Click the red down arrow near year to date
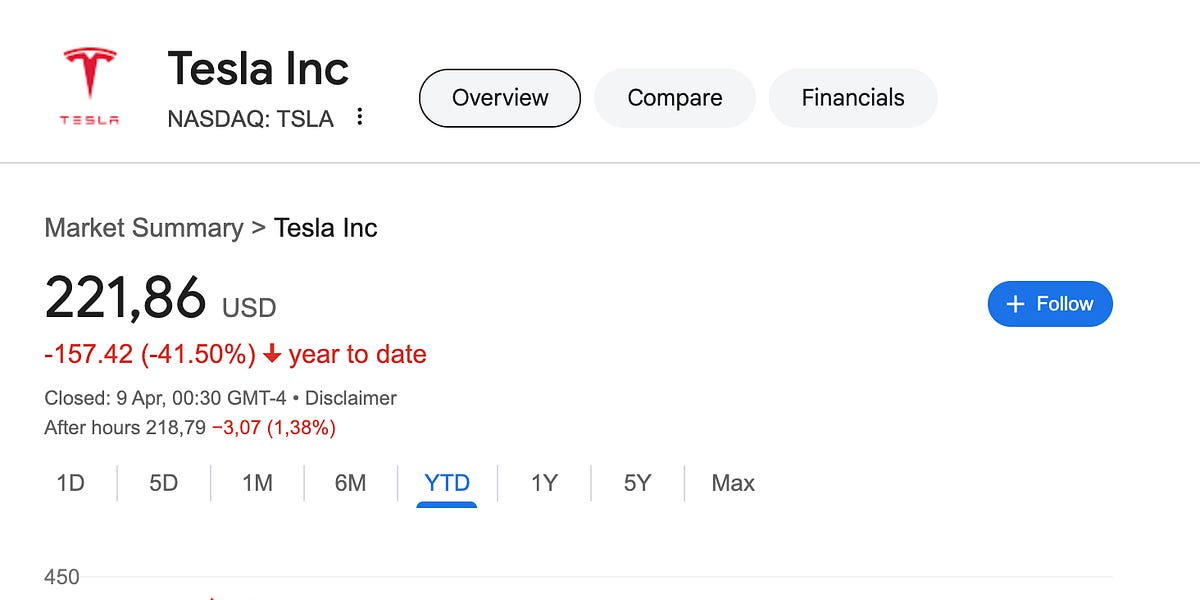The width and height of the screenshot is (1200, 600). [x=272, y=355]
